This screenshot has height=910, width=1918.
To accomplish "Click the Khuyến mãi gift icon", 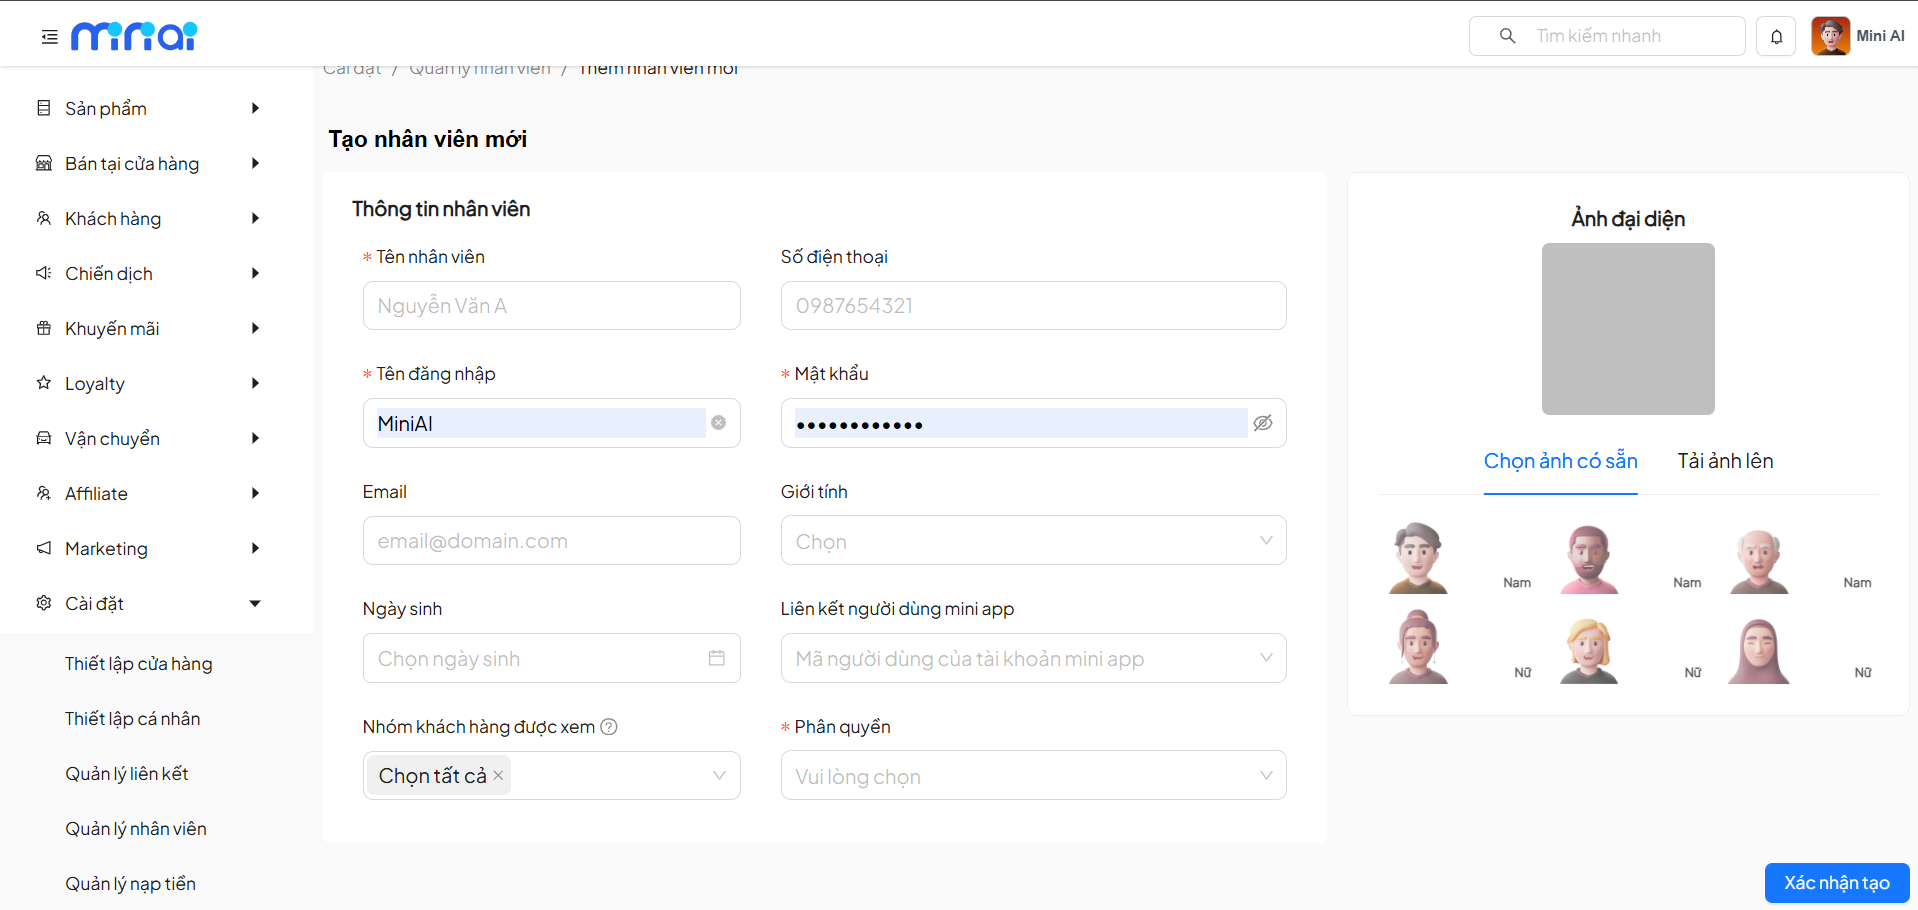I will coord(42,328).
